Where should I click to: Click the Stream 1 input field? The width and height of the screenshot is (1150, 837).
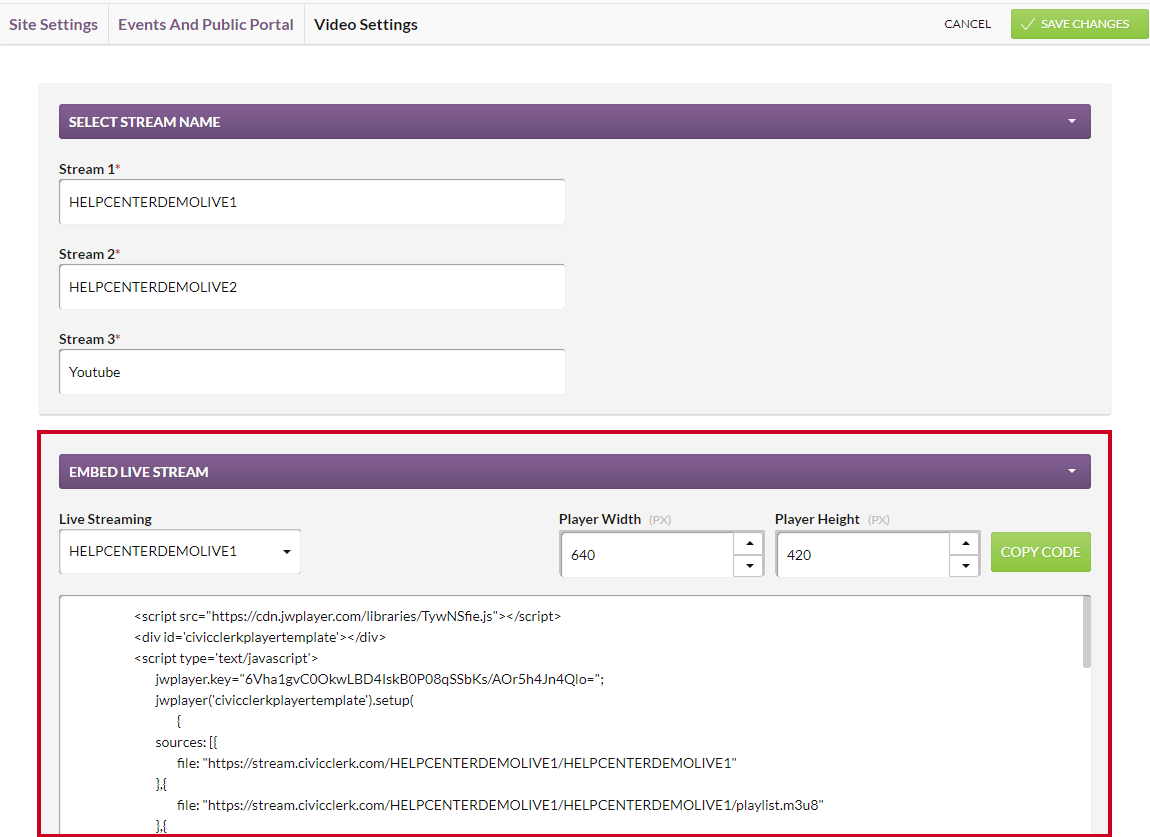click(312, 202)
